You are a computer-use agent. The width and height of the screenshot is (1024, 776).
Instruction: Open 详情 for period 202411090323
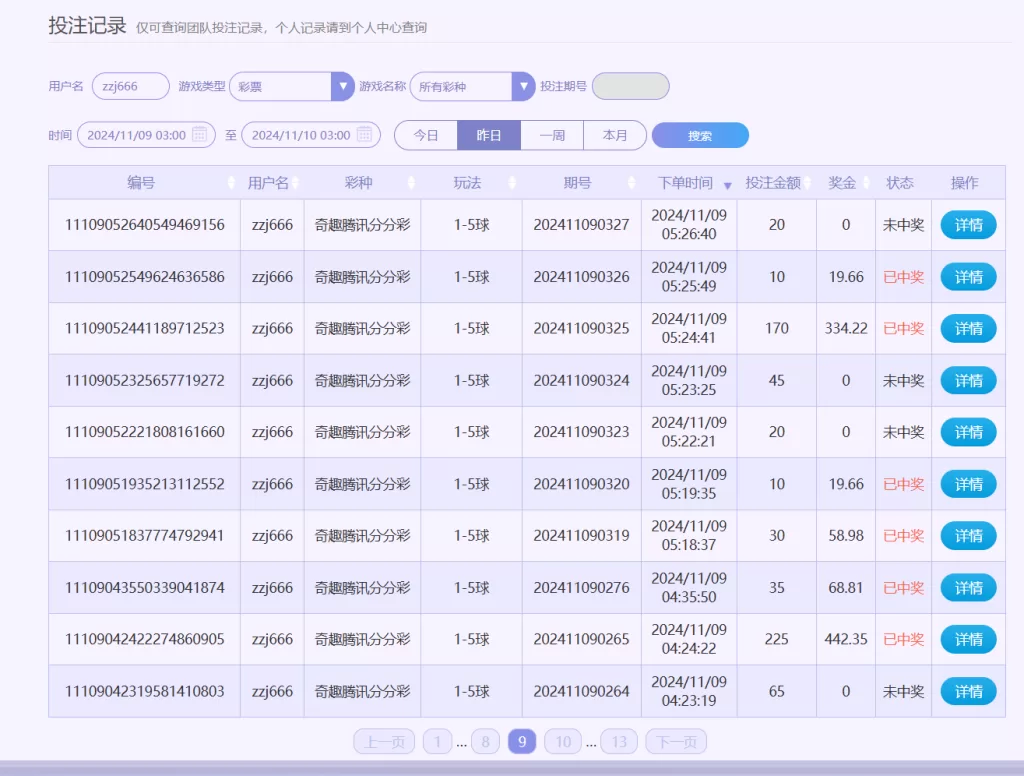(968, 432)
